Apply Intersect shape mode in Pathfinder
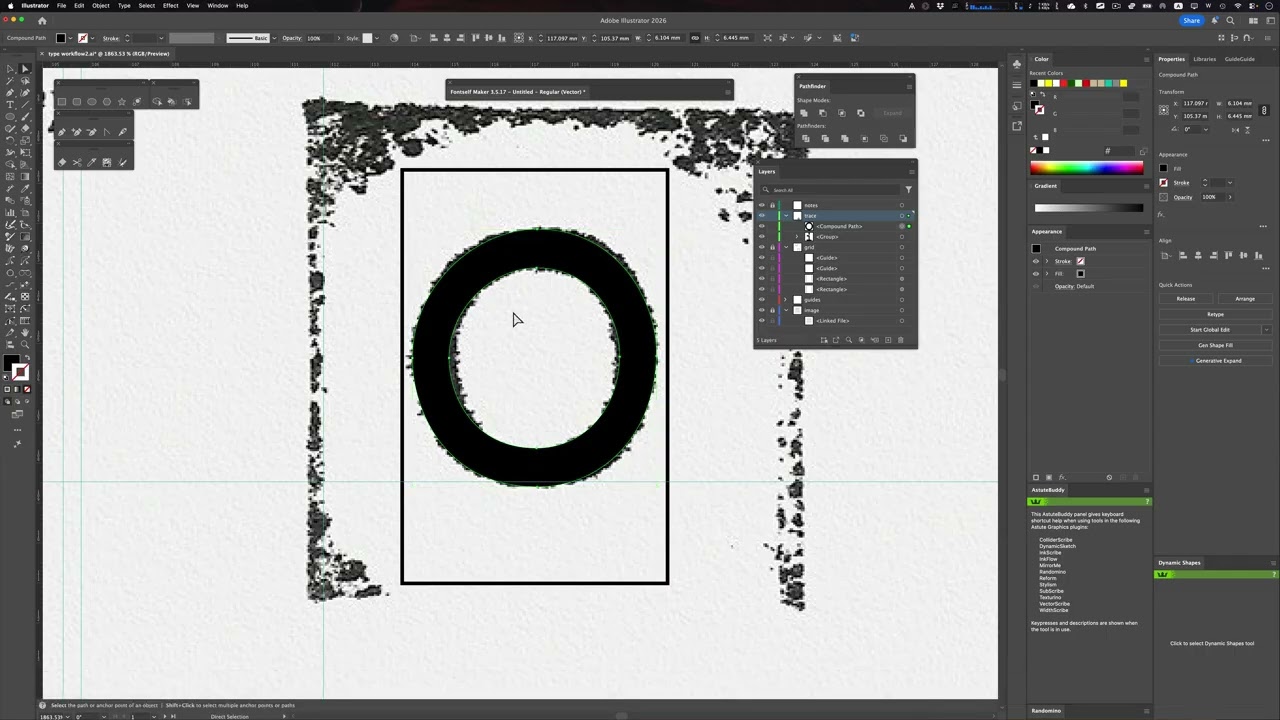Screen dimensions: 1280x720 [842, 113]
